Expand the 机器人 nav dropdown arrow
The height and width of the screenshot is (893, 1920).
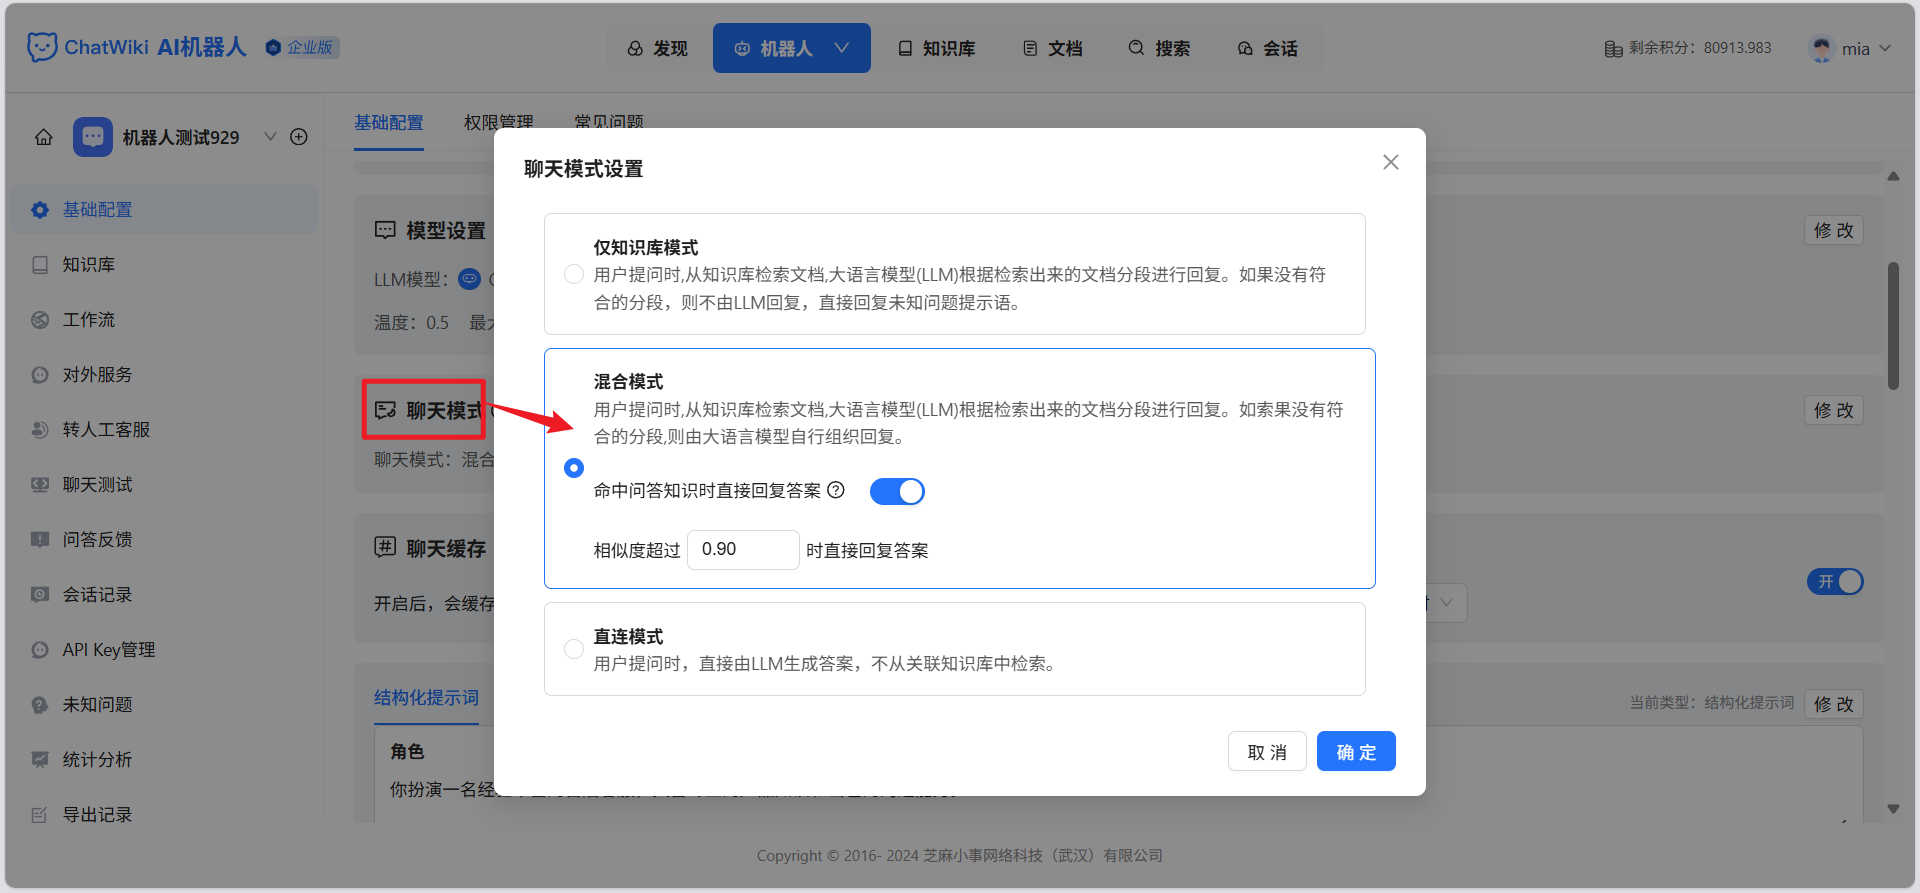point(842,48)
